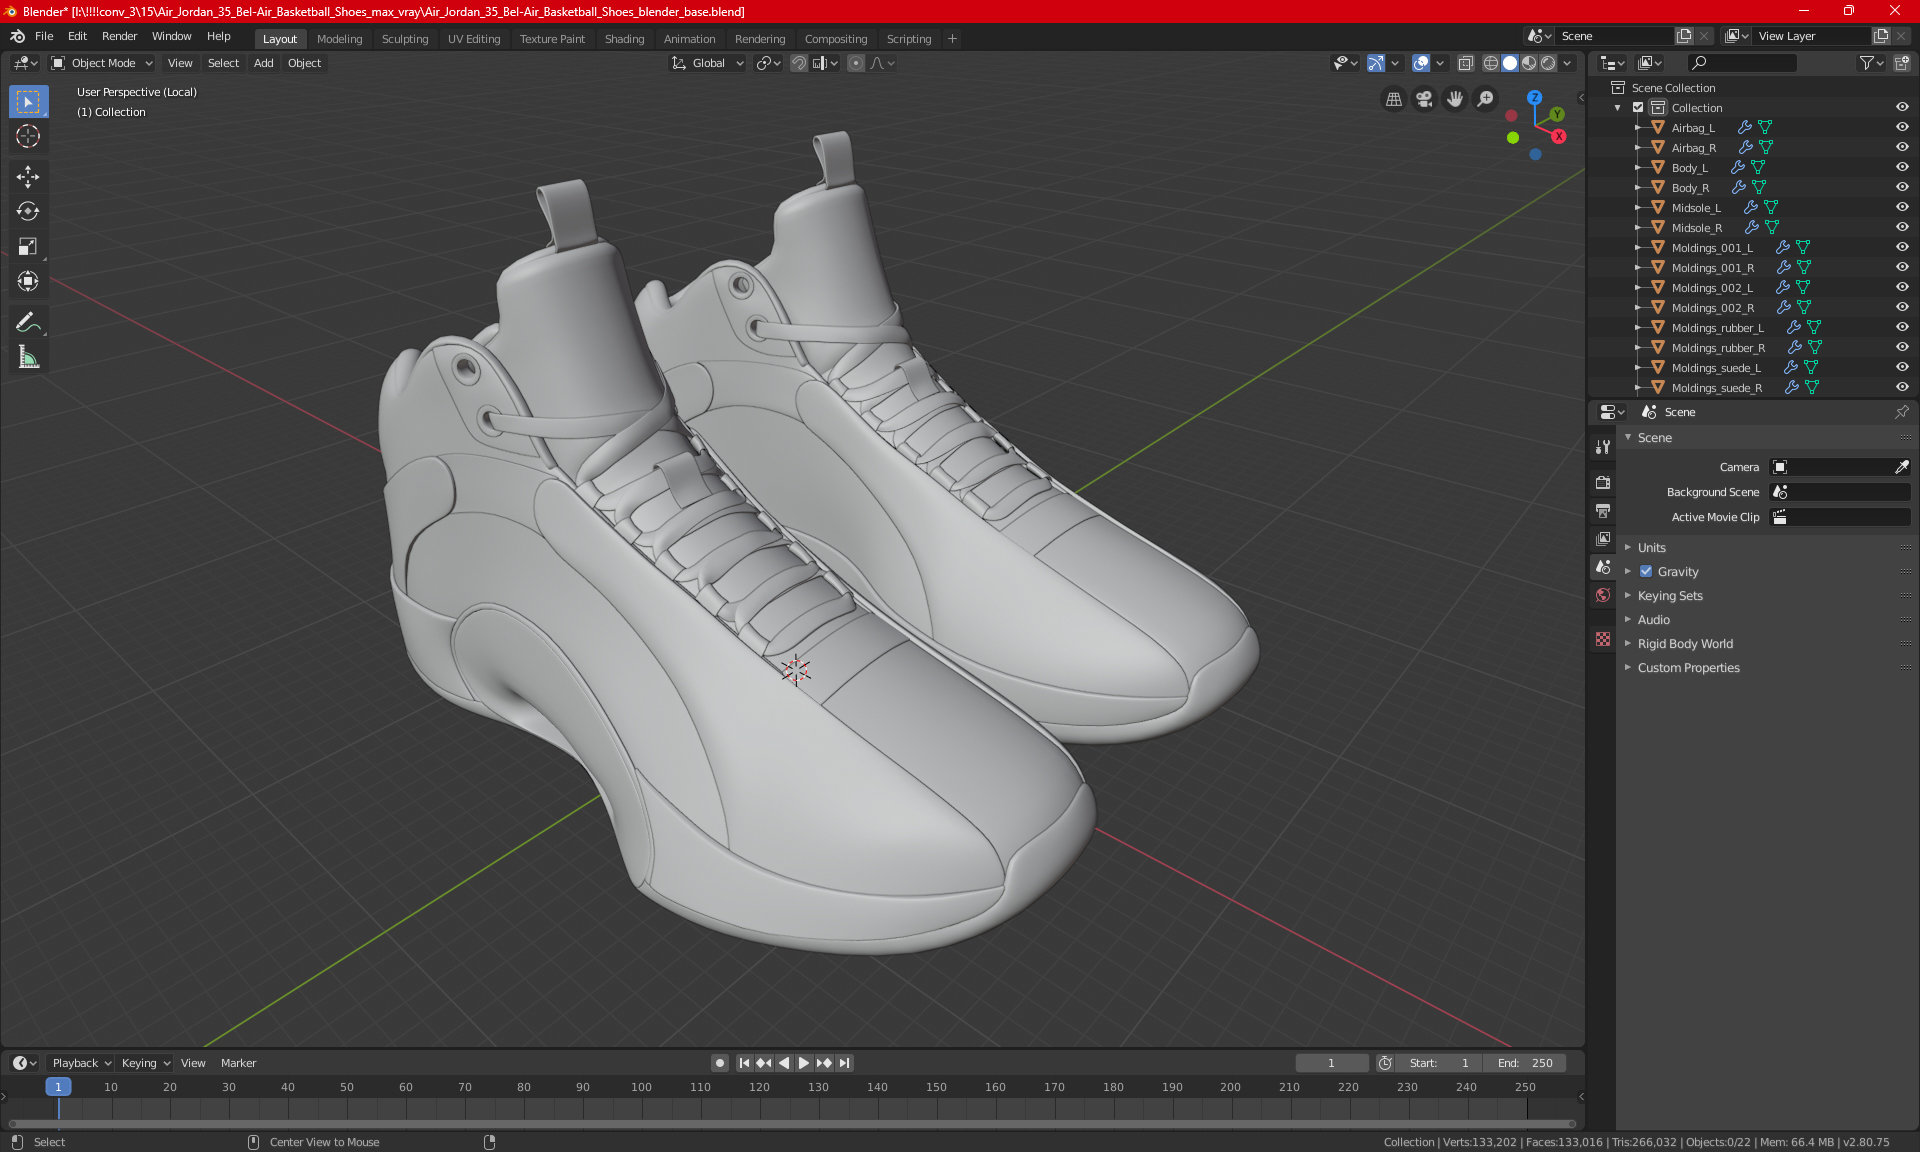Screen dimensions: 1920x1152
Task: Select the Cursor tool
Action: (x=28, y=136)
